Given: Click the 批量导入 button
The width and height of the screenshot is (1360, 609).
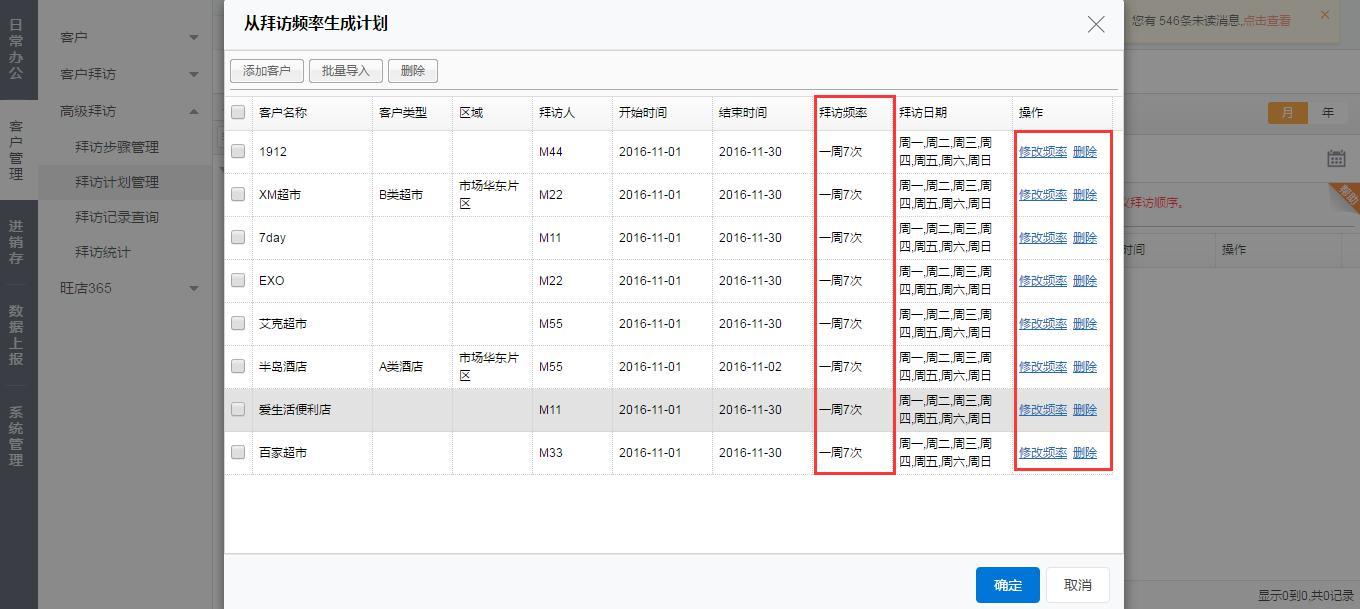Looking at the screenshot, I should [346, 71].
